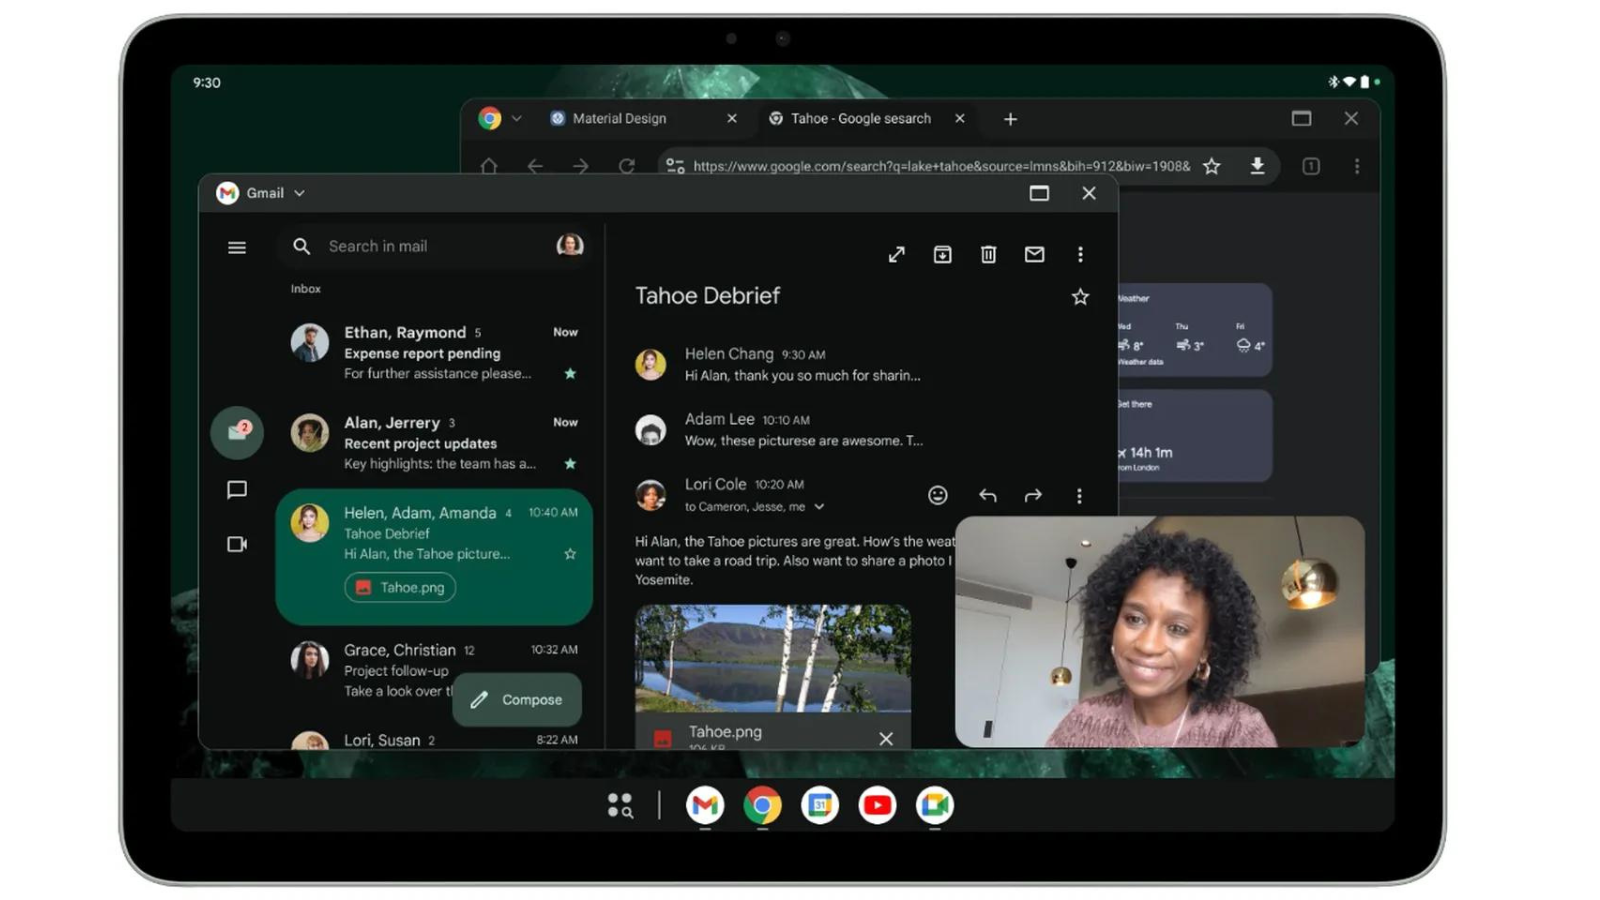The width and height of the screenshot is (1600, 900).
Task: Bookmark this page star in Chrome
Action: [x=1212, y=166]
